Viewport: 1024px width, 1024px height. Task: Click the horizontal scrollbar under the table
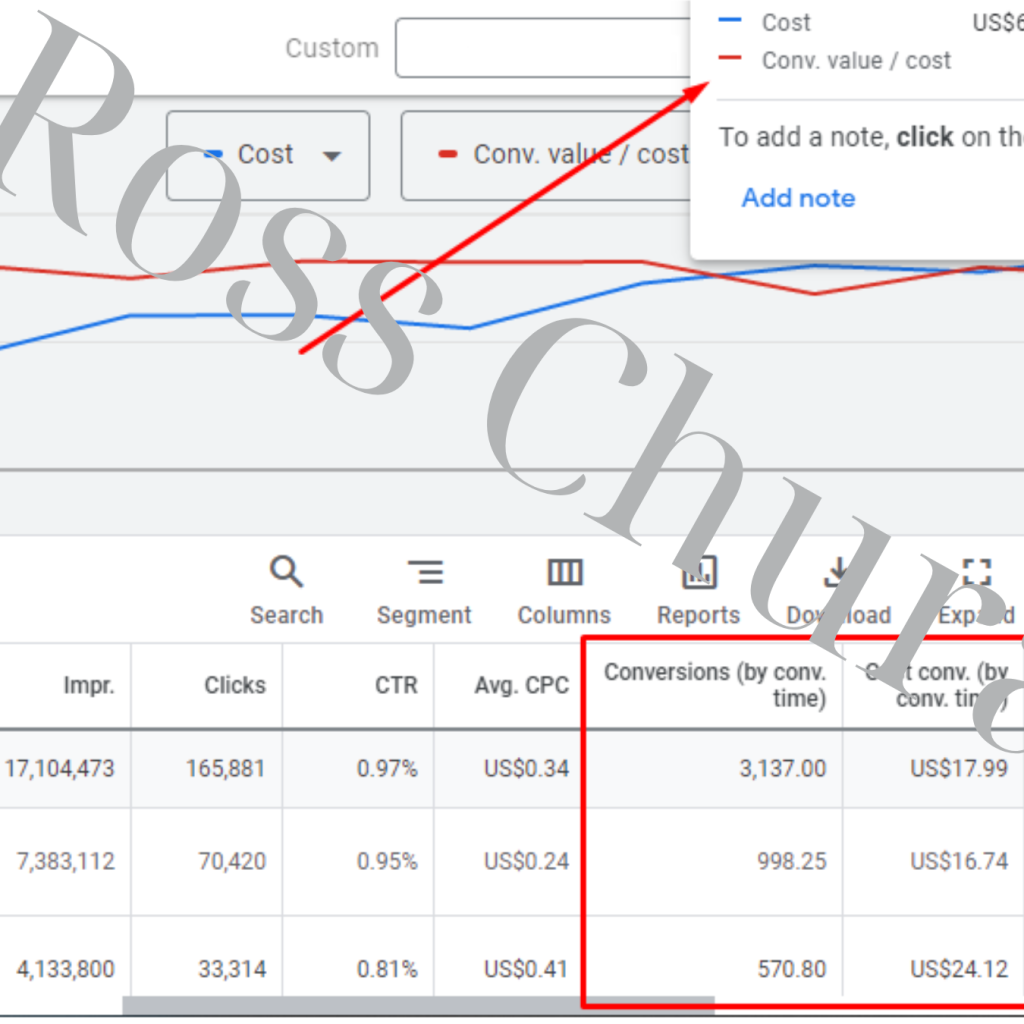418,1006
